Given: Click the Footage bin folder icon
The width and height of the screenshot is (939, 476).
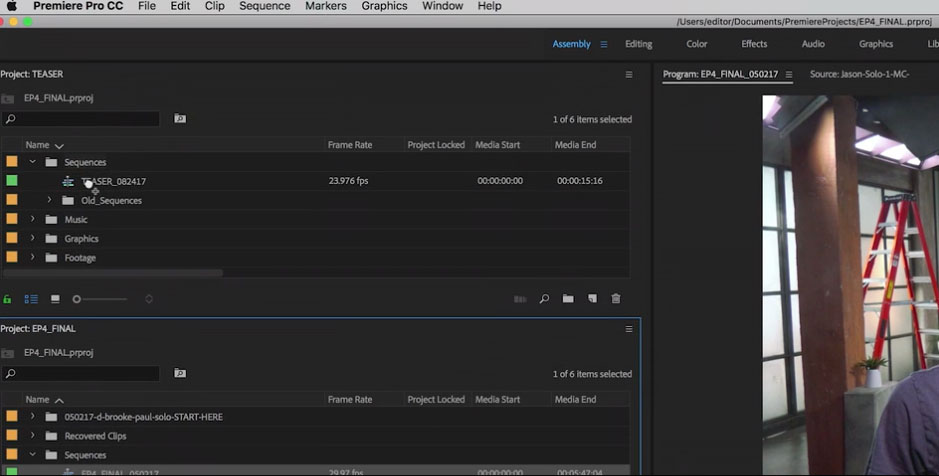Looking at the screenshot, I should 52,258.
